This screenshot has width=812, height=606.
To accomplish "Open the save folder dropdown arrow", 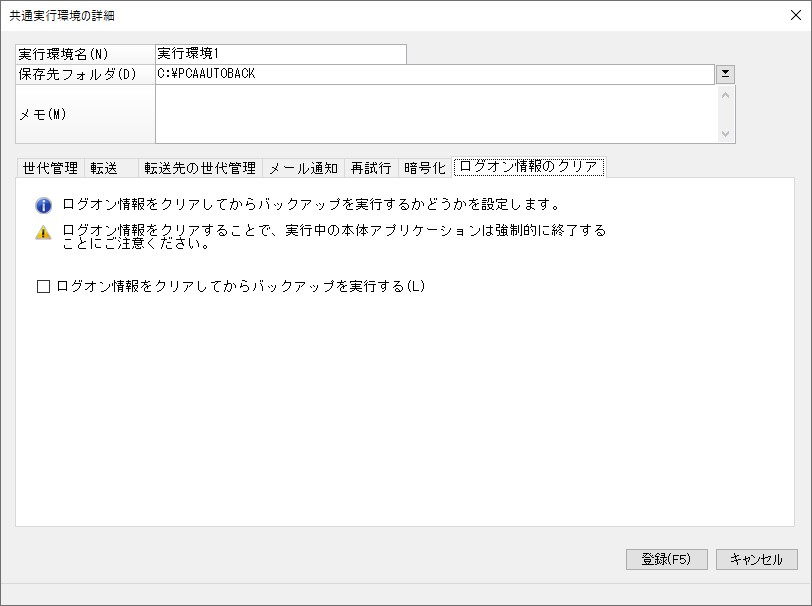I will (x=725, y=74).
